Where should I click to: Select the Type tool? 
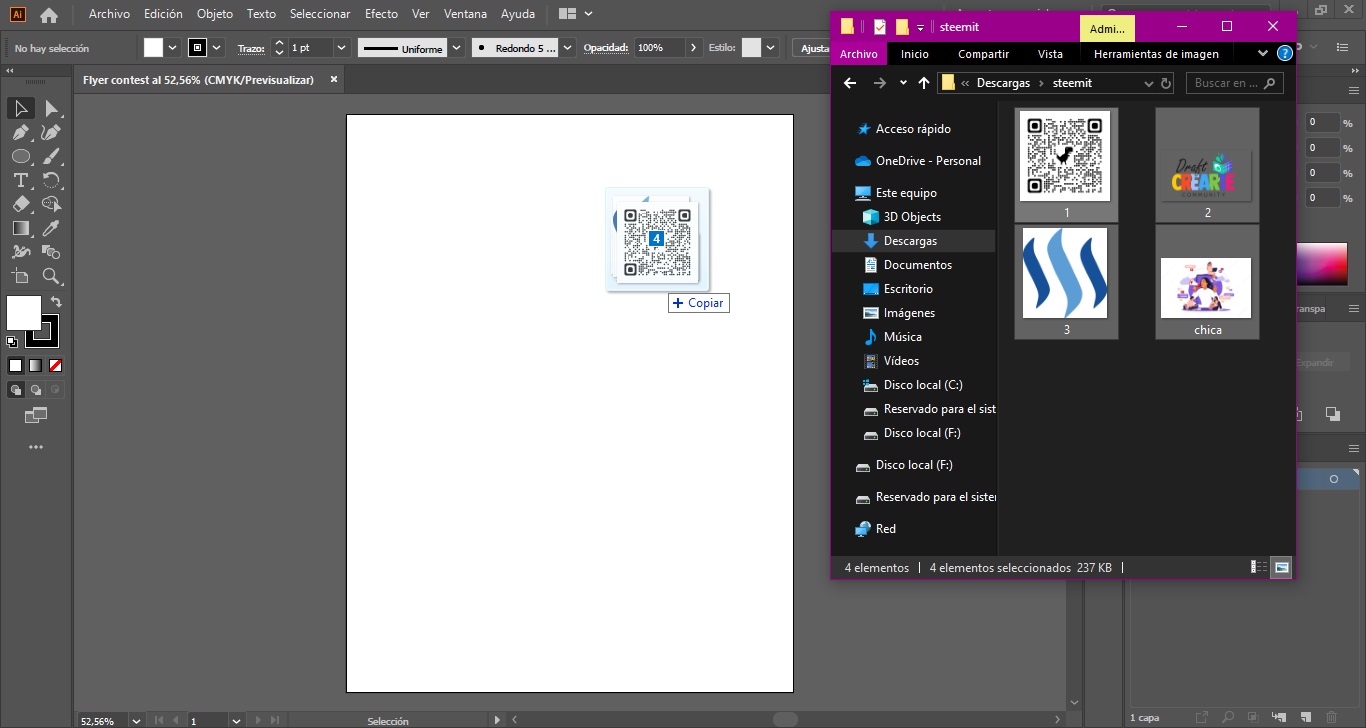pos(21,180)
